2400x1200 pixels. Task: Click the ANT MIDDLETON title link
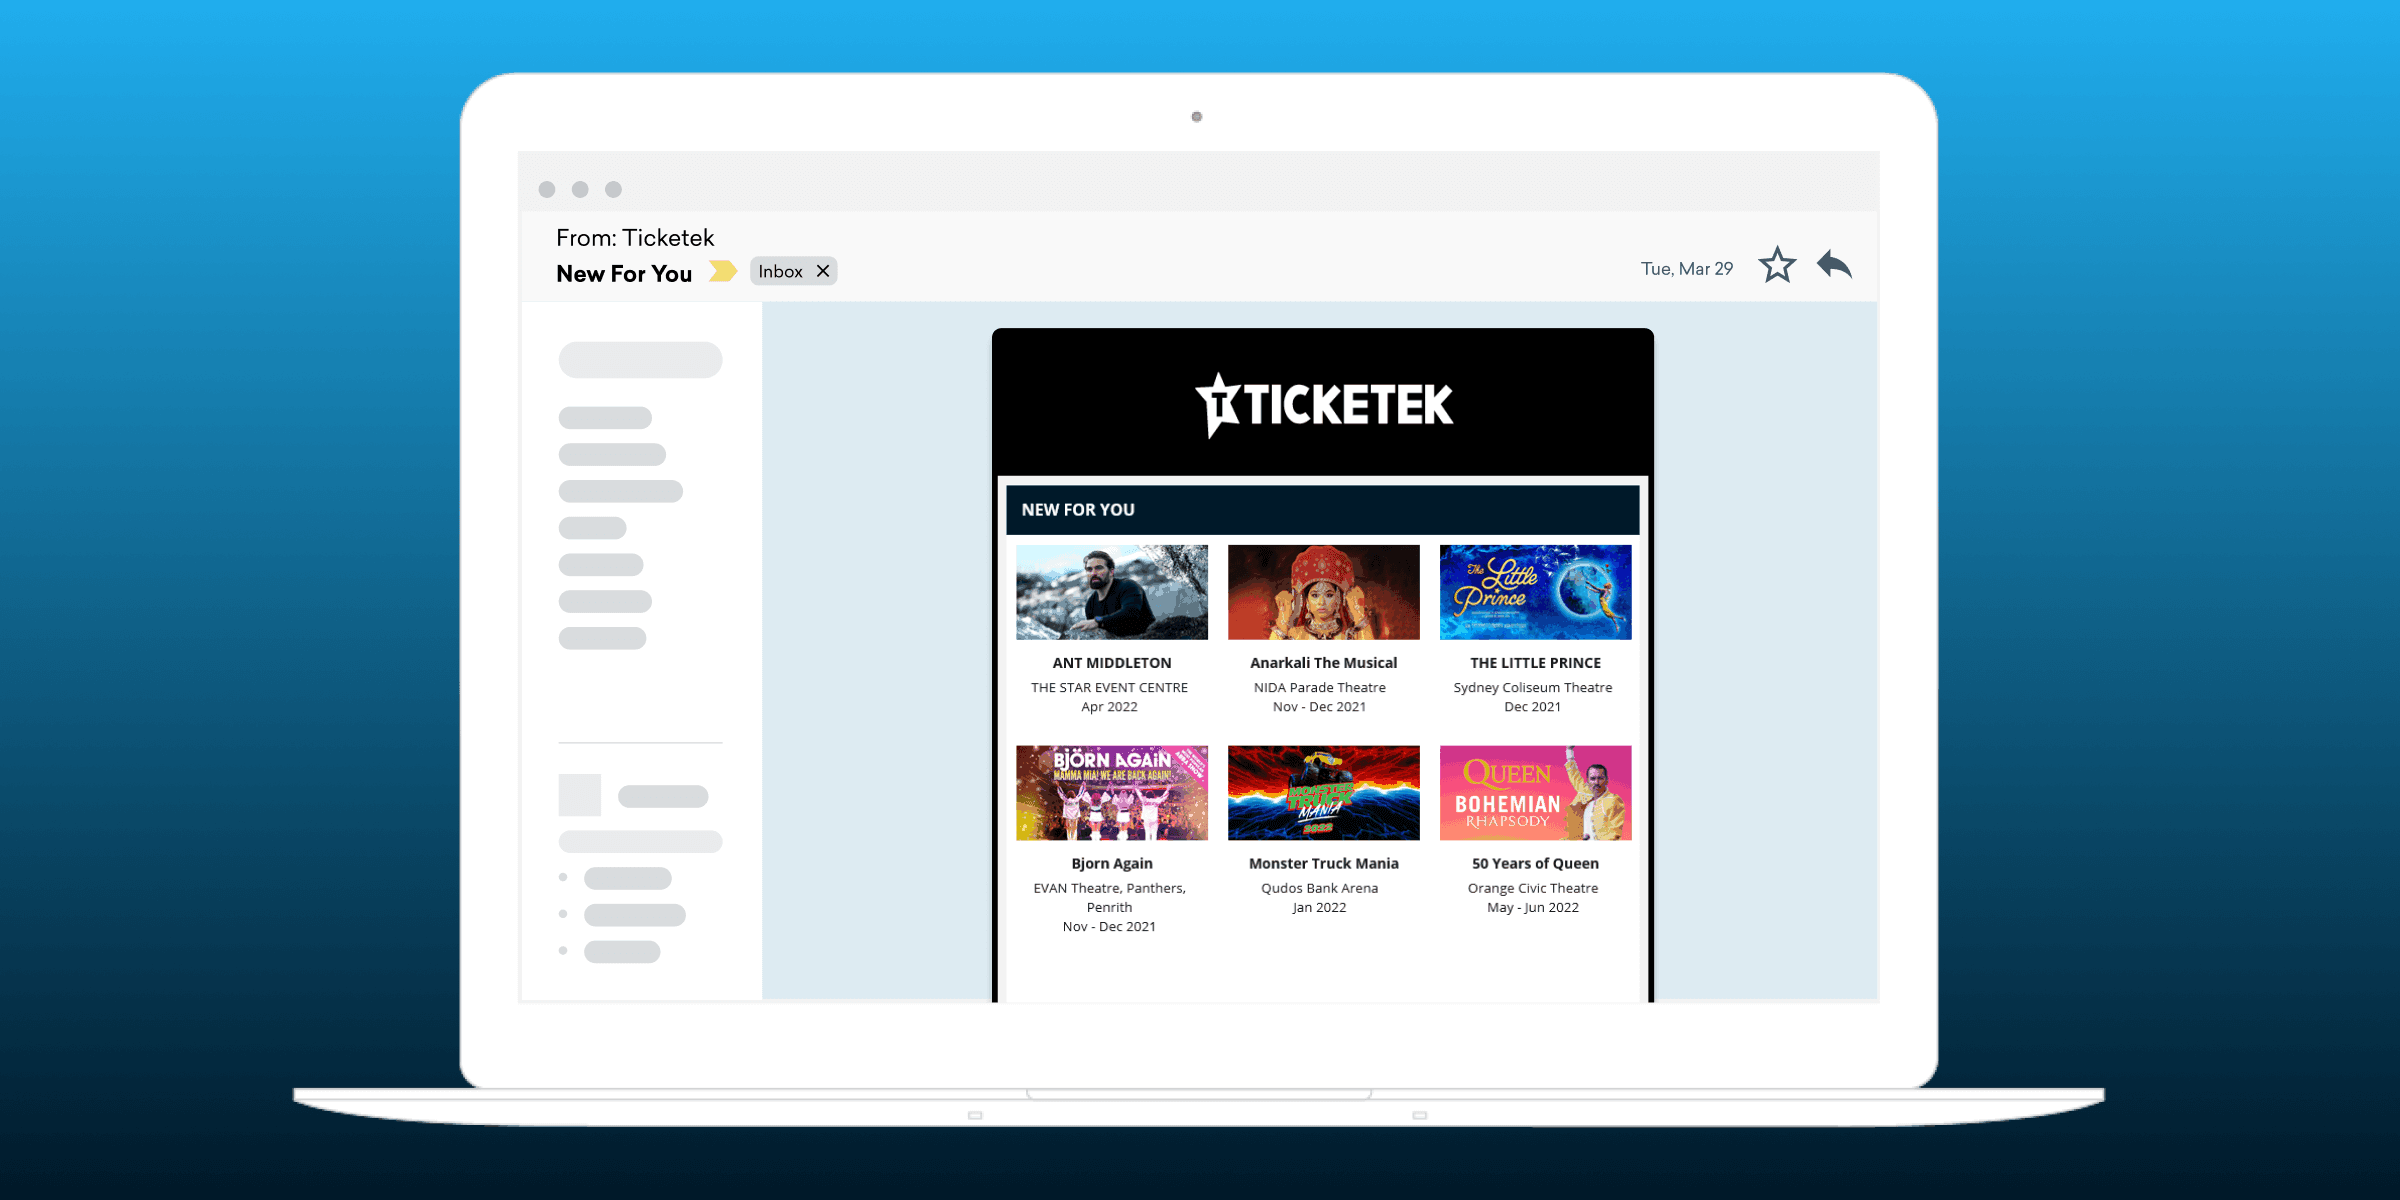1111,663
